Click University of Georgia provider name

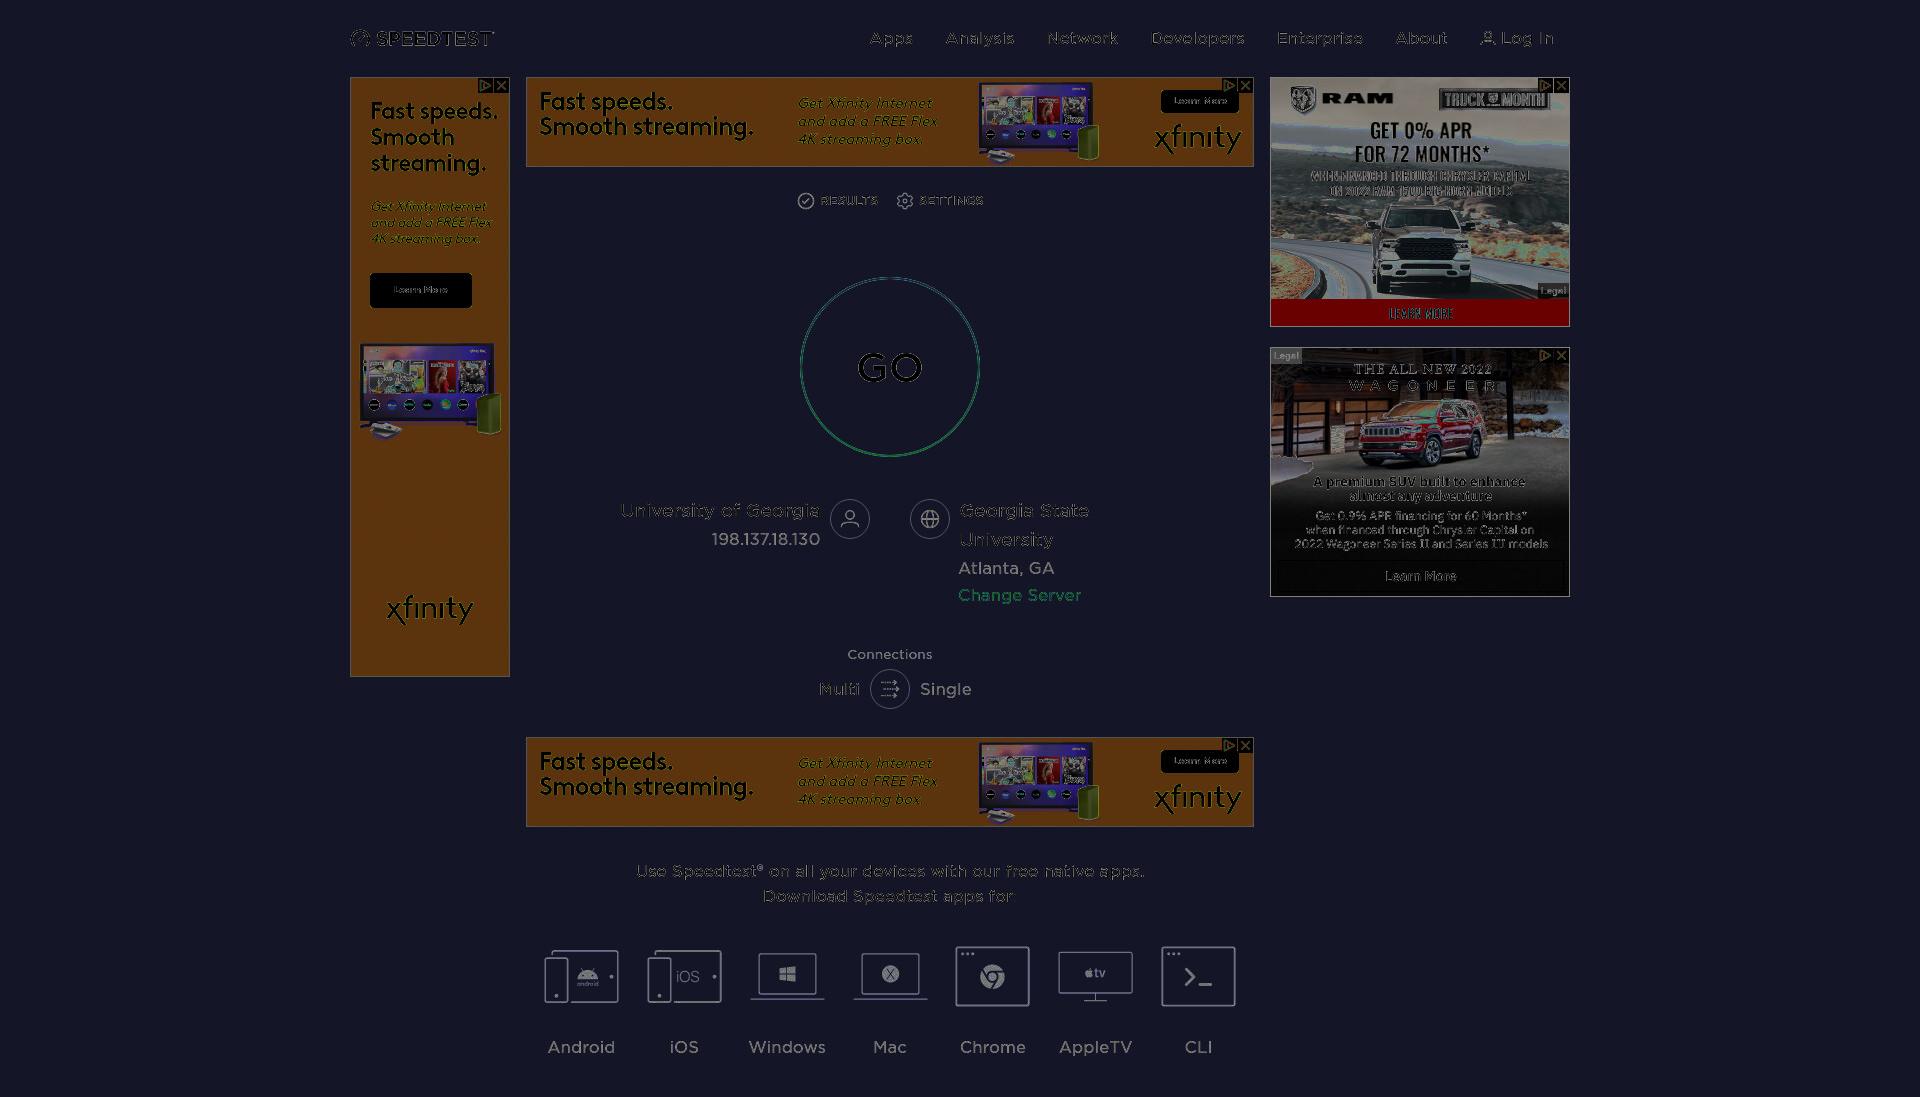tap(720, 510)
